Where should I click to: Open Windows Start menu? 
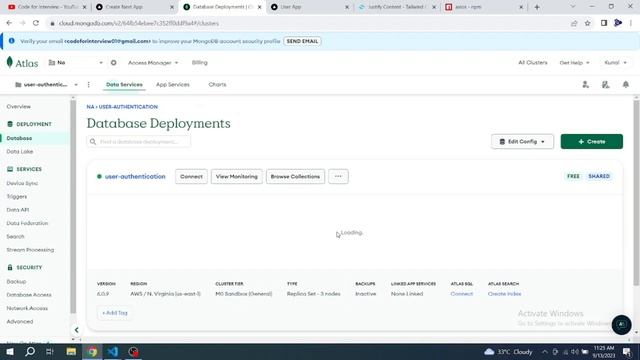point(10,351)
